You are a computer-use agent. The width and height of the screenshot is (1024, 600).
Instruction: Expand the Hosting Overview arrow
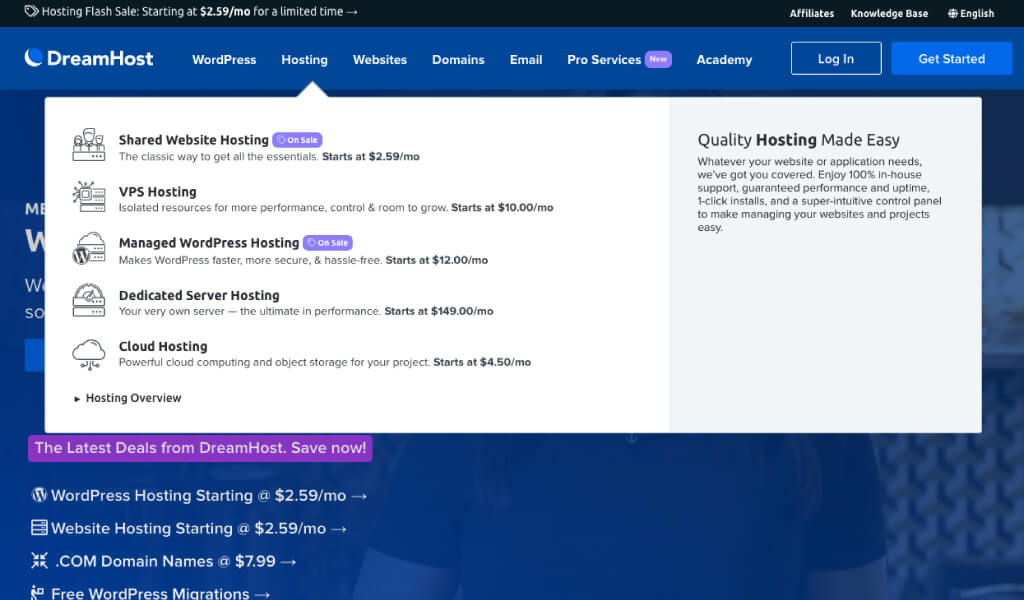(77, 398)
